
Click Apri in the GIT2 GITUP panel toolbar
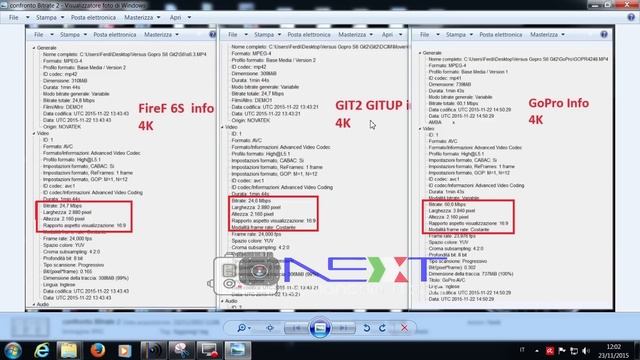click(x=387, y=35)
